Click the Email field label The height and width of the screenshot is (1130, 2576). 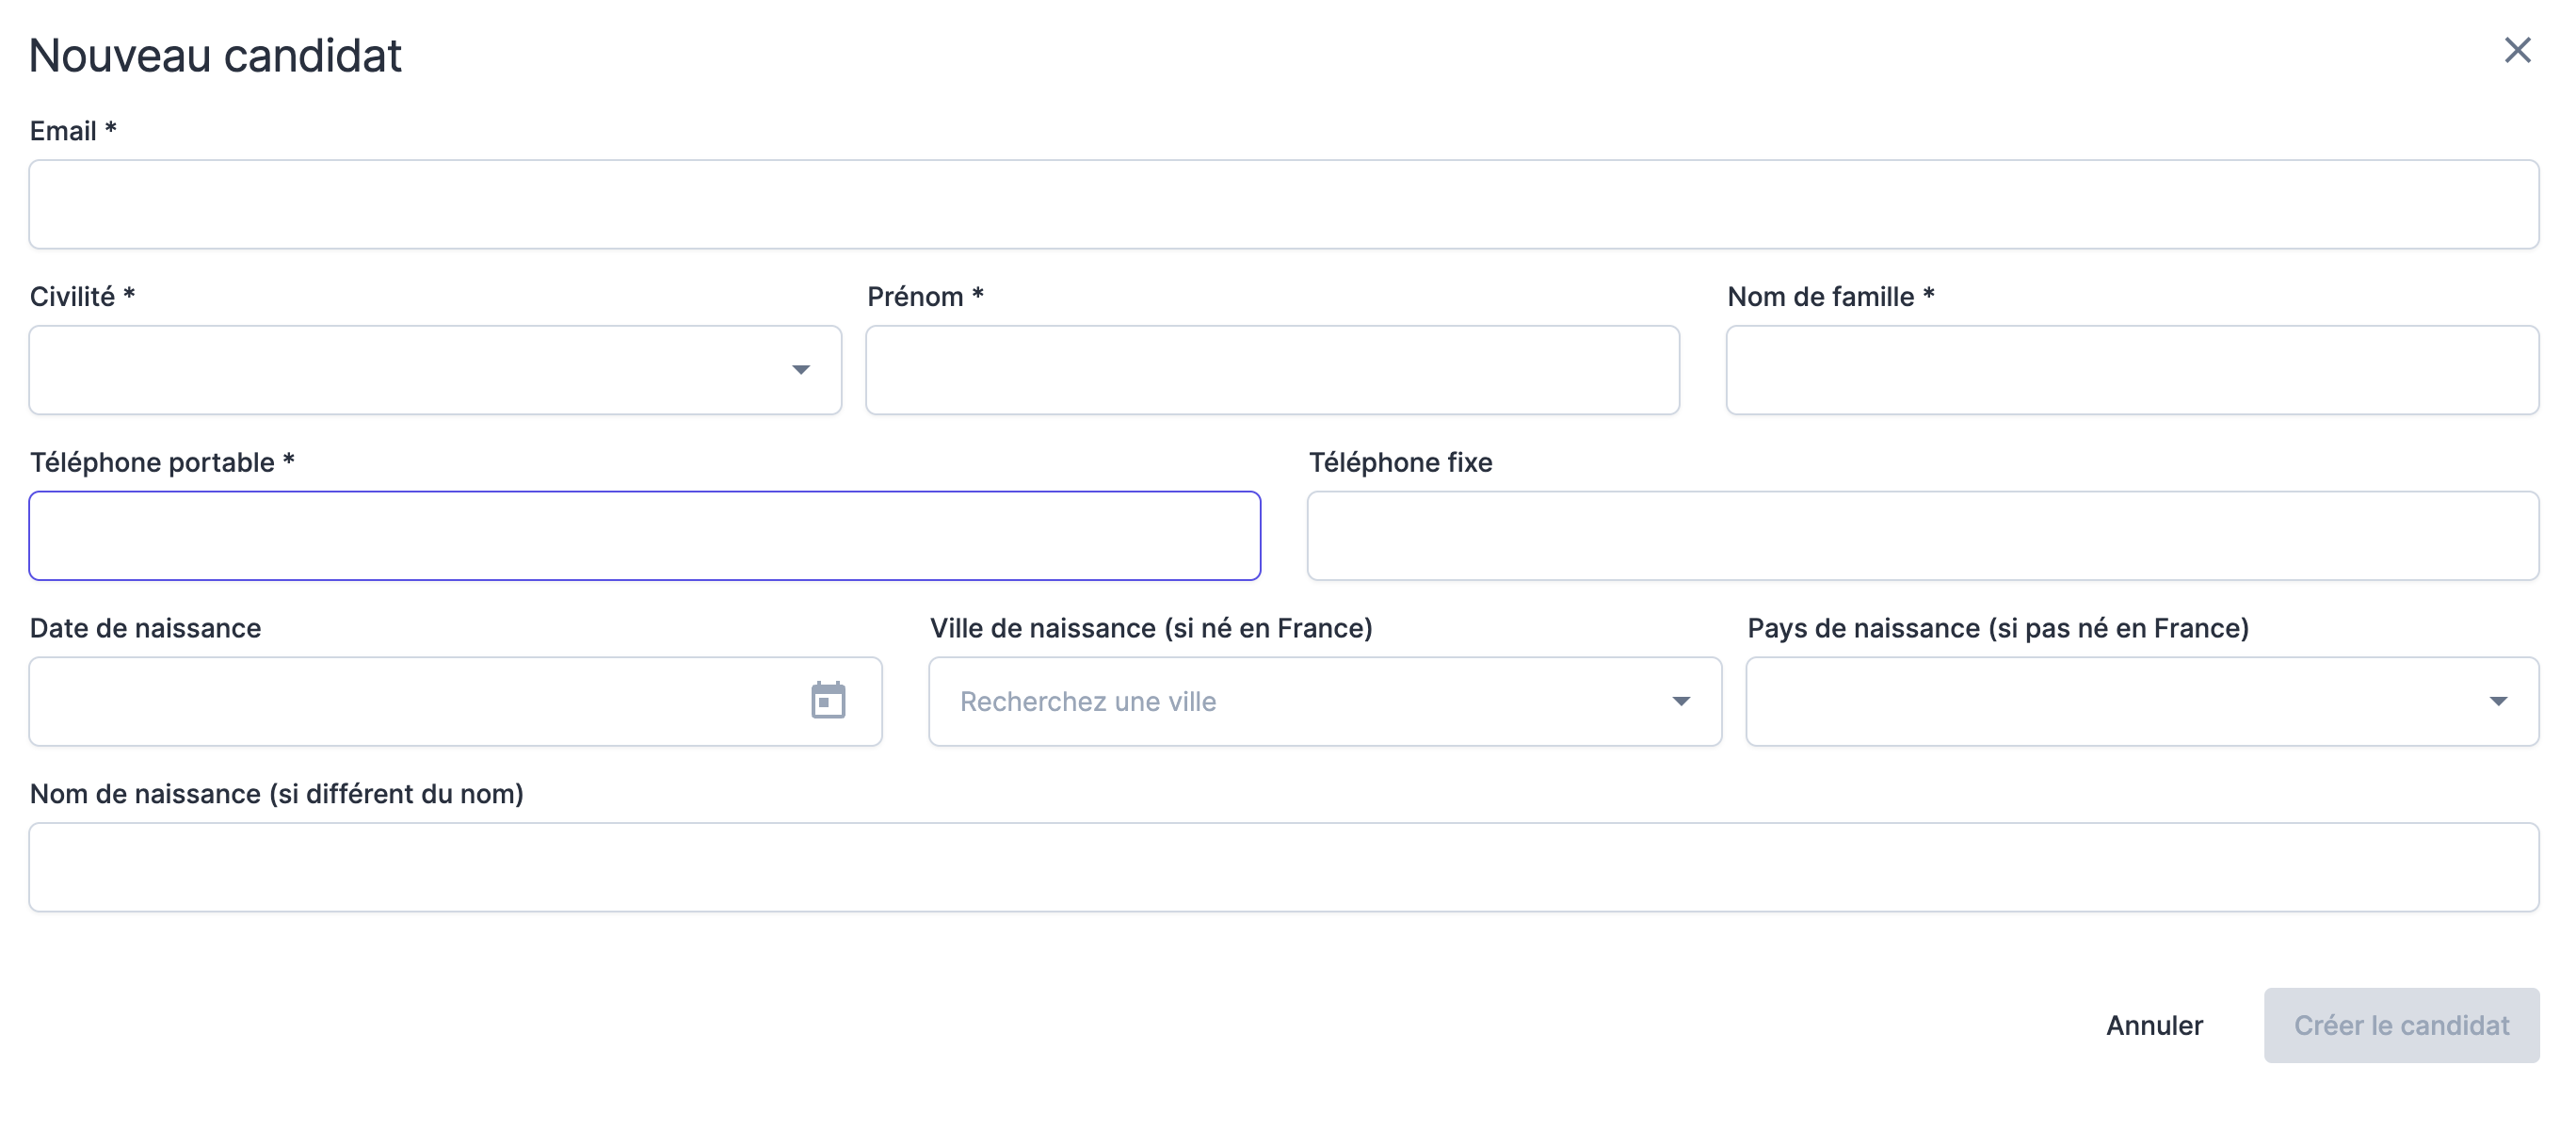tap(62, 131)
